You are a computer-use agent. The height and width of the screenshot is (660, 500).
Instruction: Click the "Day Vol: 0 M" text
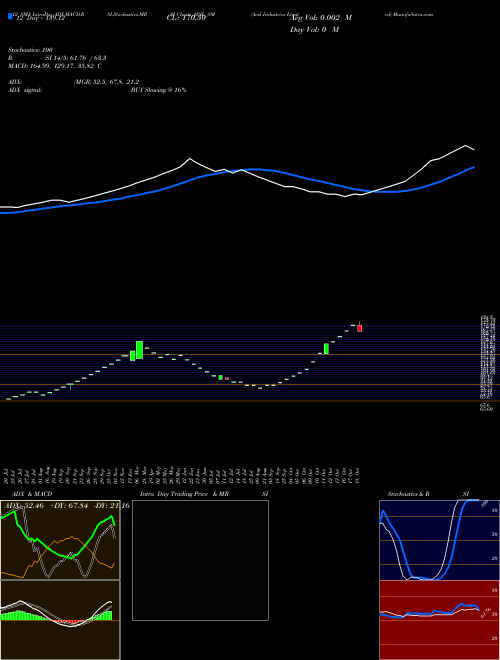click(314, 30)
